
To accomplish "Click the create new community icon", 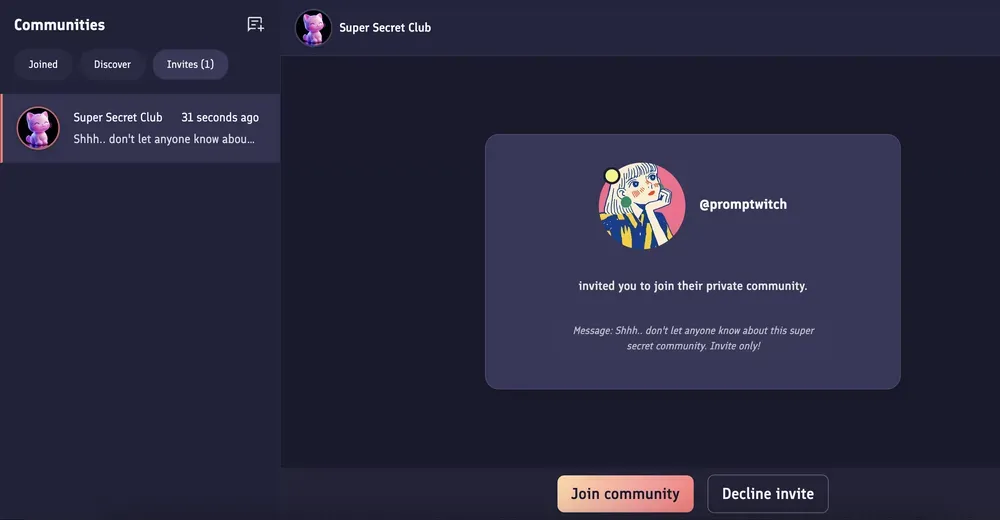I will tap(255, 25).
